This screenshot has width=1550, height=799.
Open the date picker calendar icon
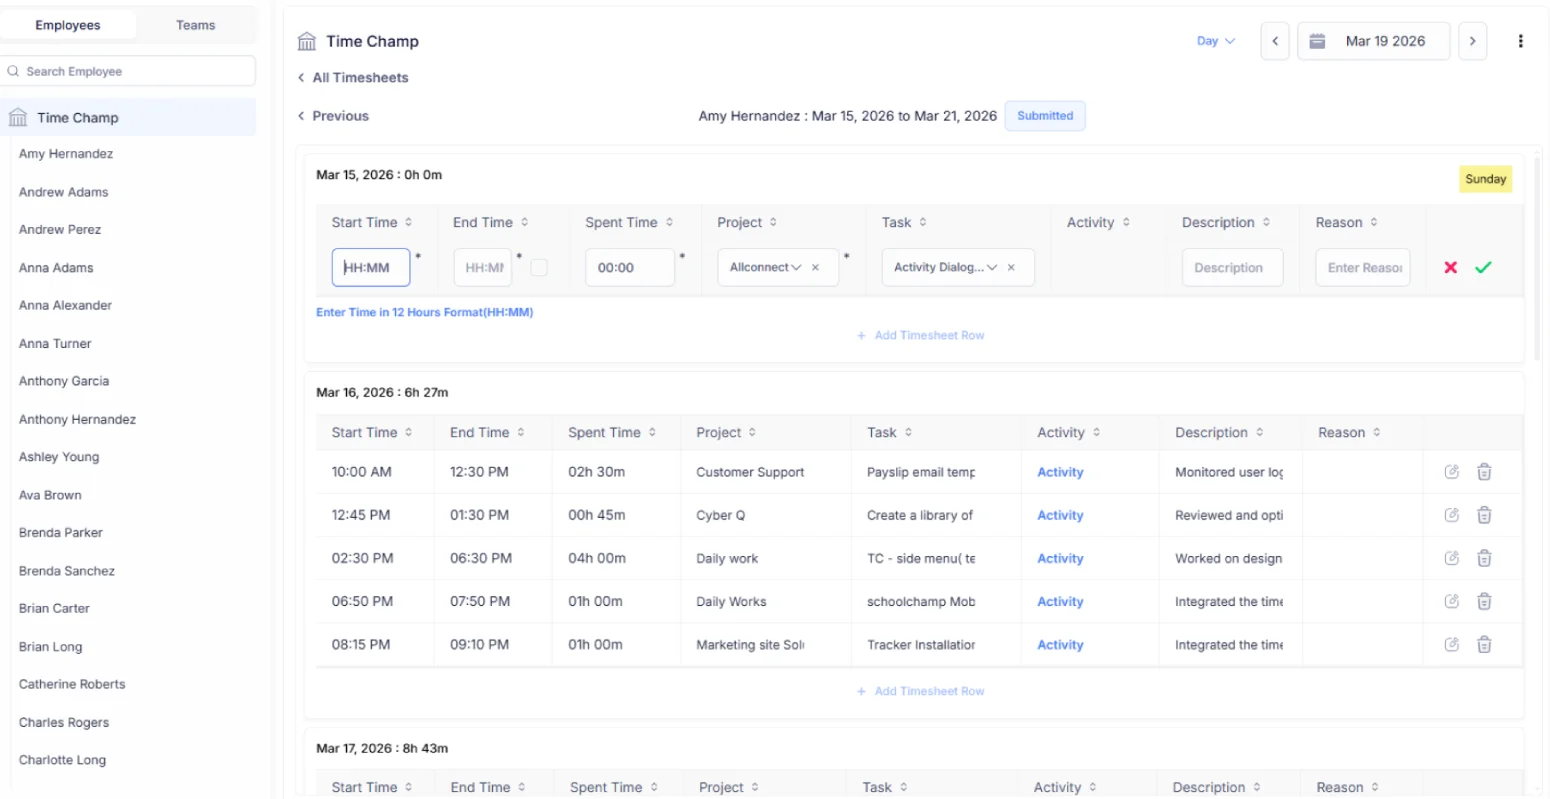pos(1318,41)
